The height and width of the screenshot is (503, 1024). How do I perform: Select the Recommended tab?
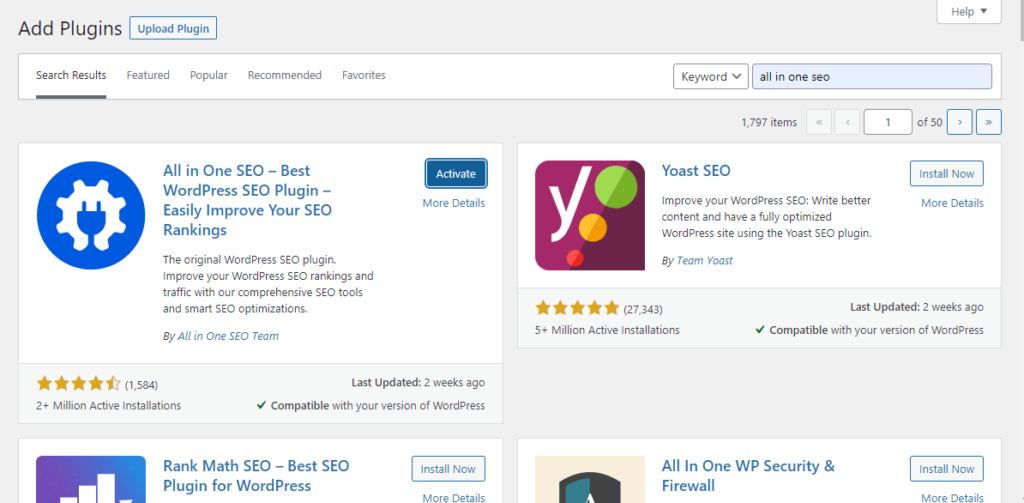[x=285, y=76]
